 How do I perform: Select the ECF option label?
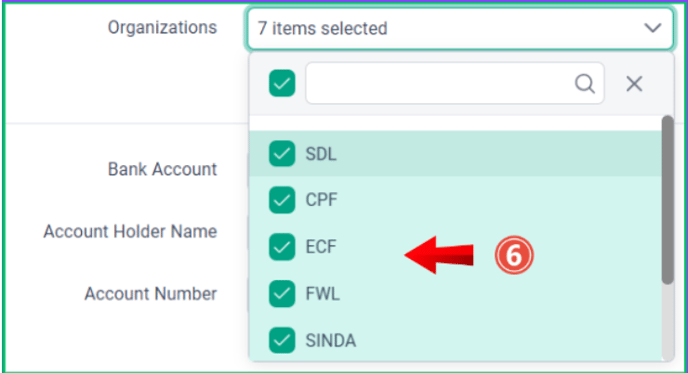coord(321,247)
